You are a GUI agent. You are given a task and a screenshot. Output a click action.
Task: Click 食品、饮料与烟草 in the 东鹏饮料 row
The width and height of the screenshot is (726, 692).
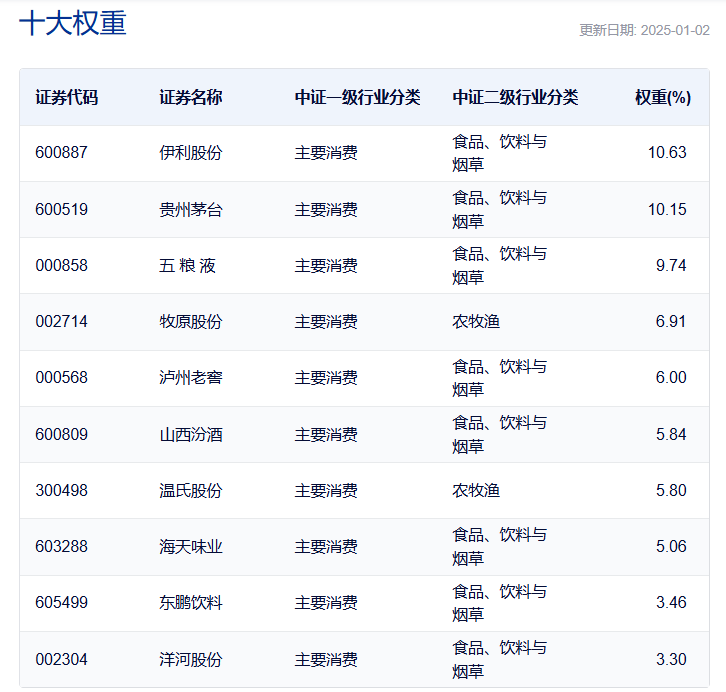coord(500,603)
